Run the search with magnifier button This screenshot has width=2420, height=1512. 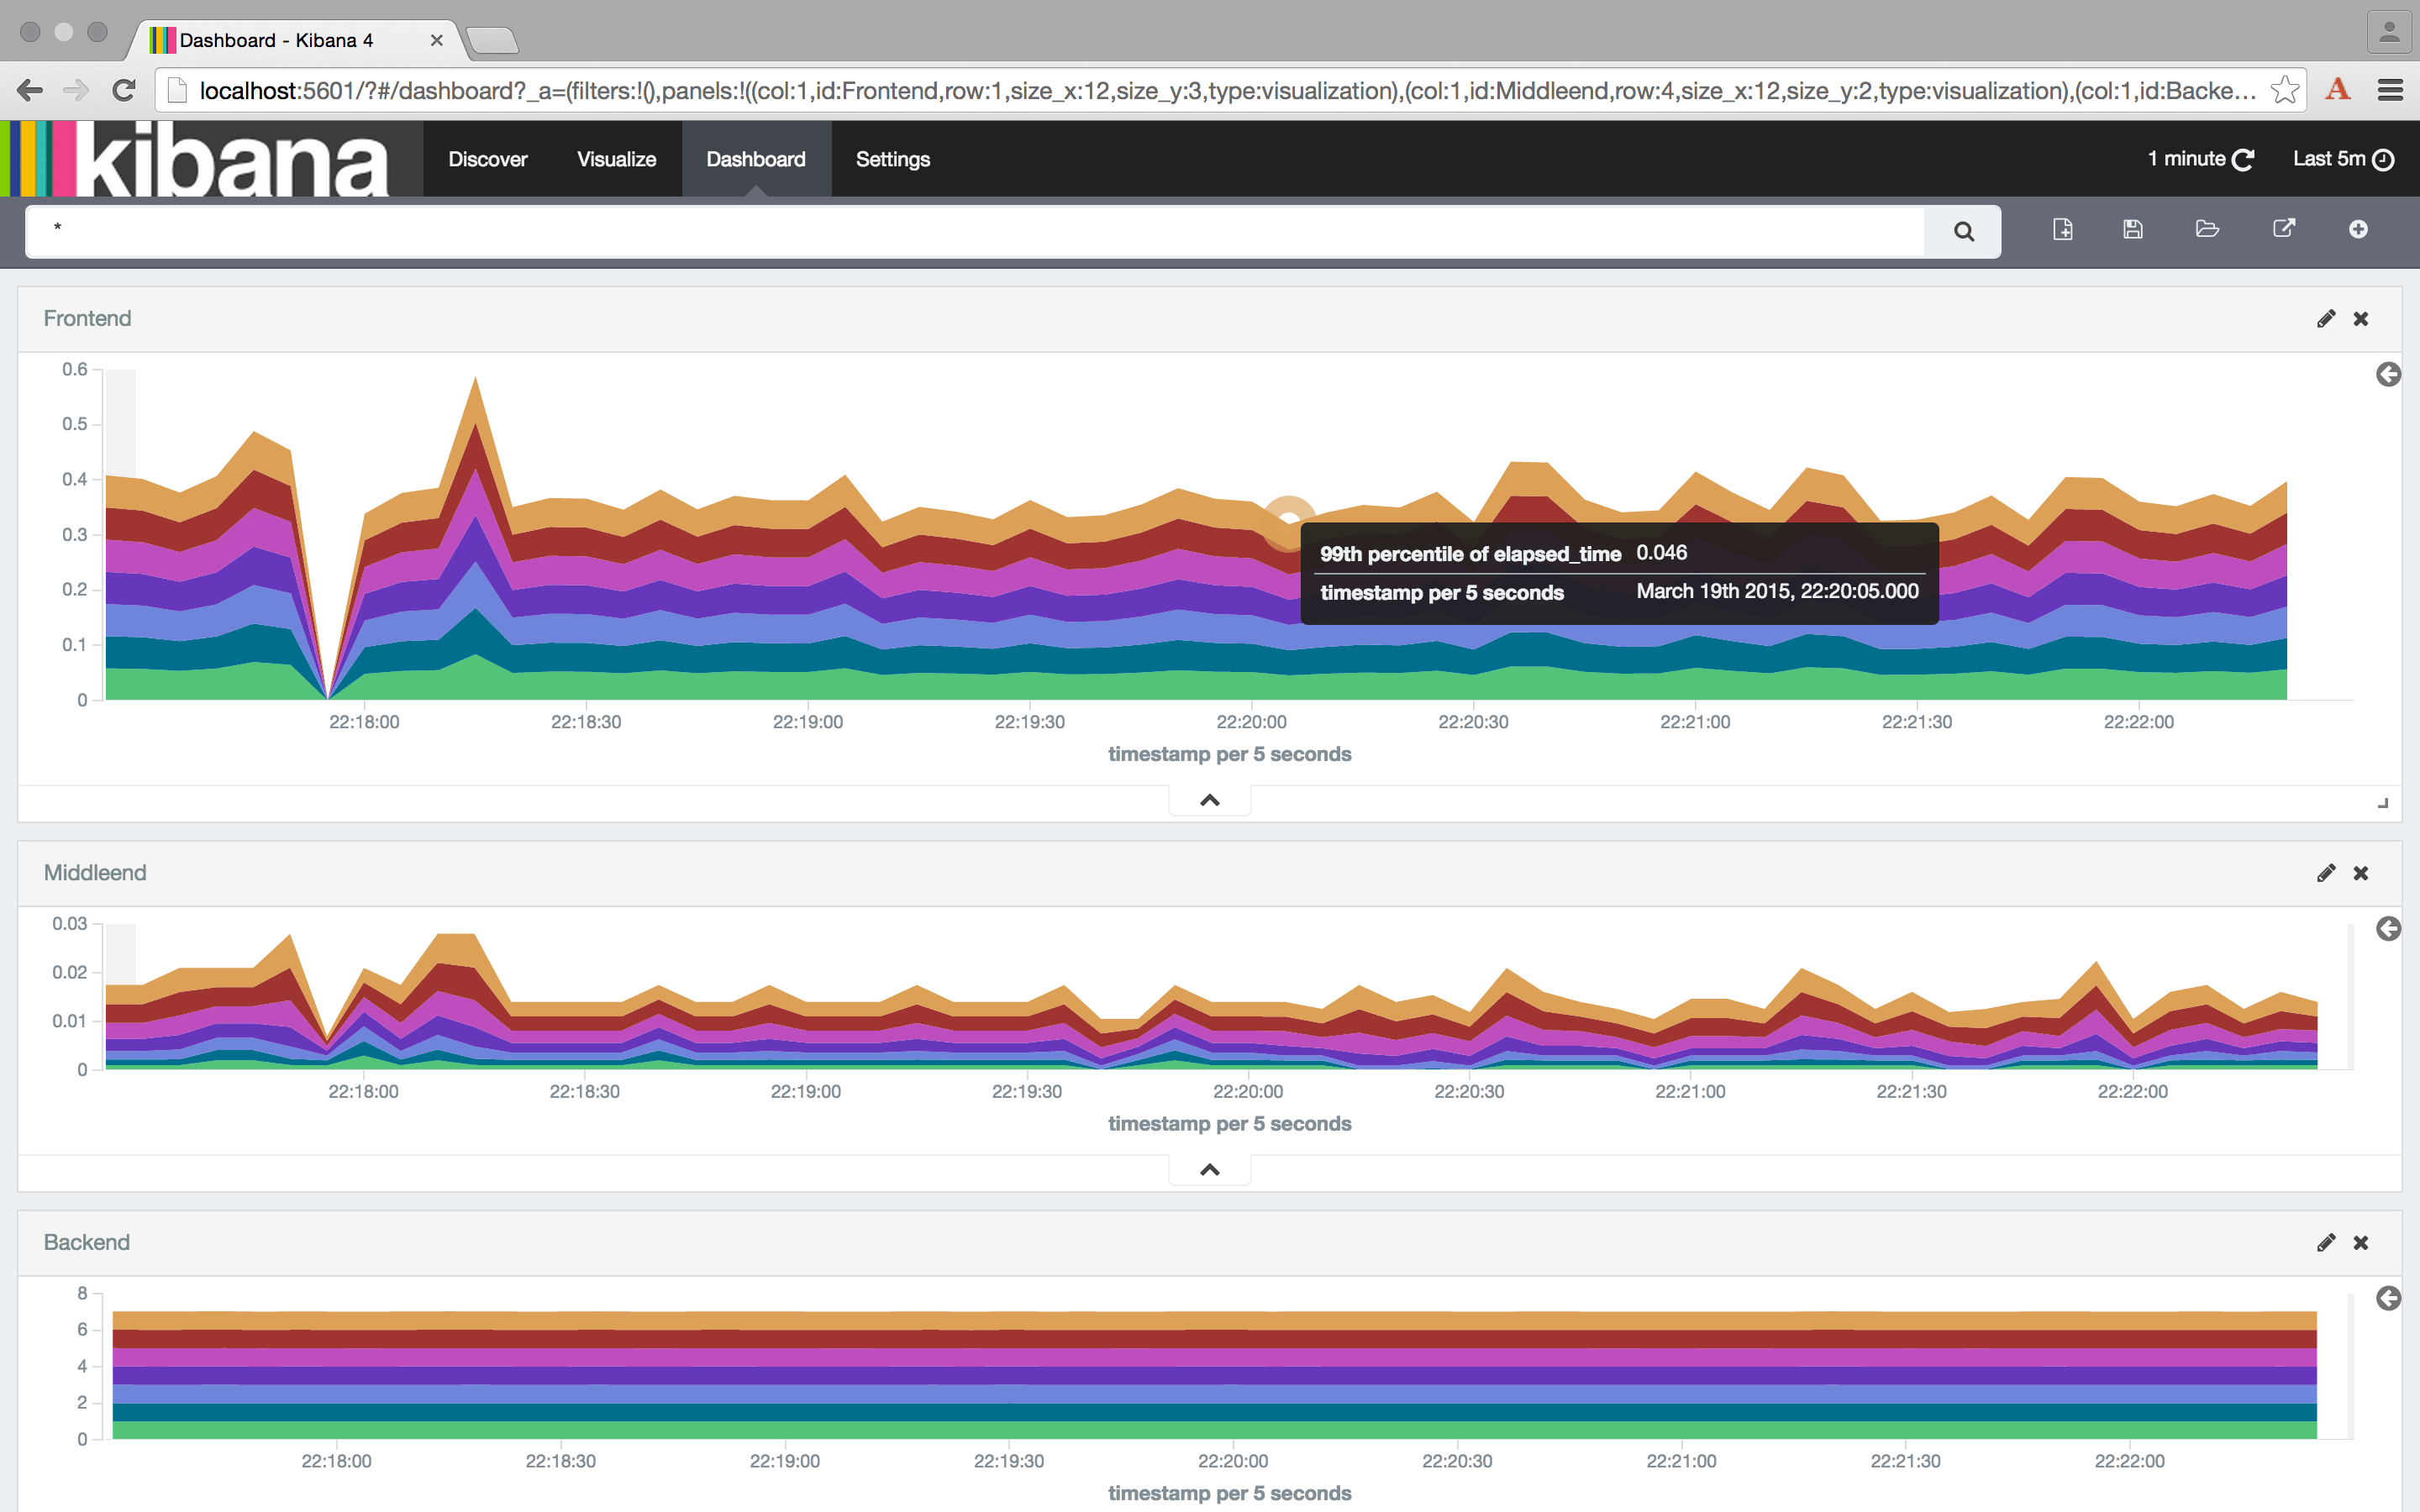1963,232
